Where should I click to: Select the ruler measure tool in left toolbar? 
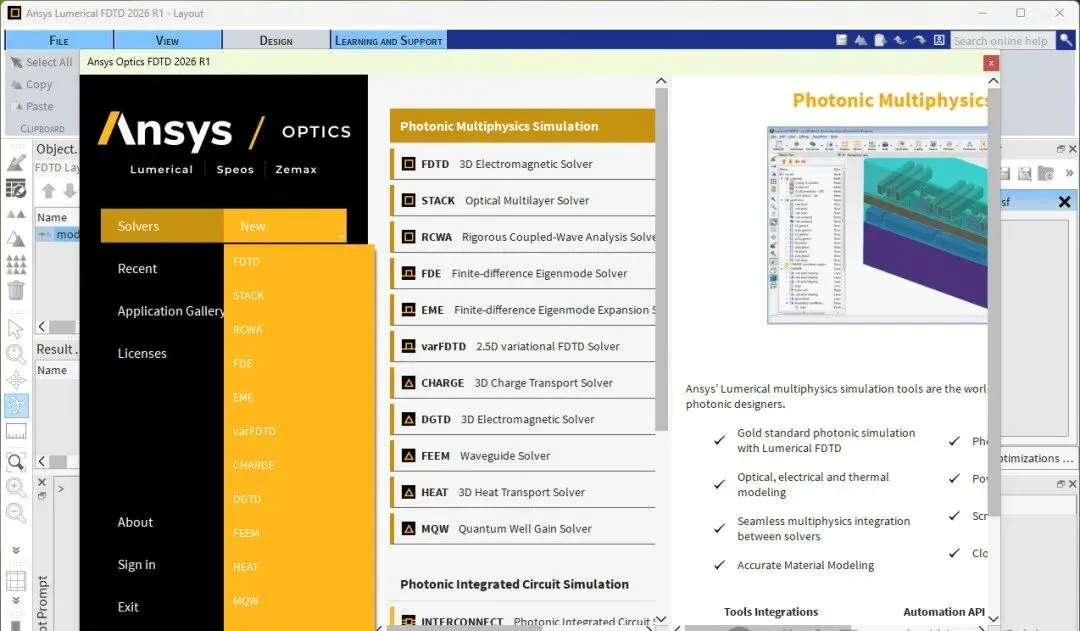click(16, 431)
